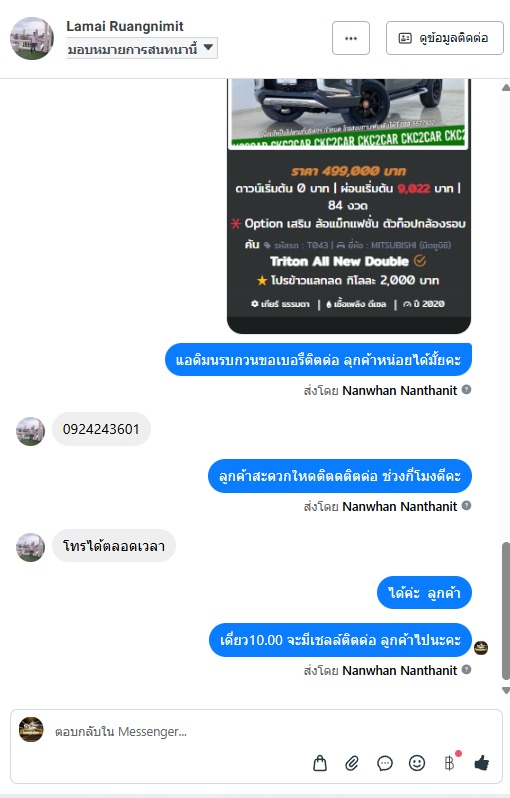Send a thumbs-up like

pyautogui.click(x=481, y=762)
